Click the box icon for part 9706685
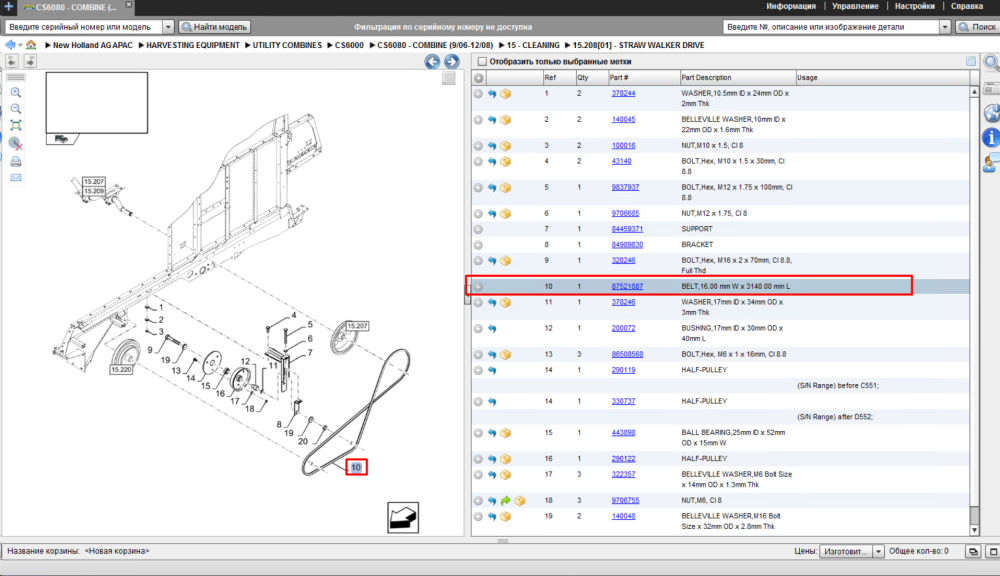The image size is (1000, 576). coord(506,214)
